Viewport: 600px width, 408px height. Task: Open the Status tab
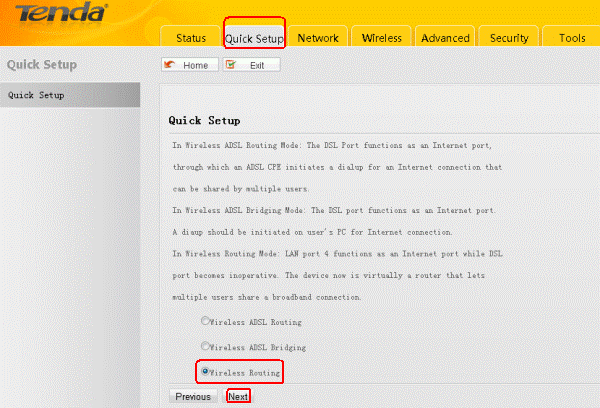190,38
